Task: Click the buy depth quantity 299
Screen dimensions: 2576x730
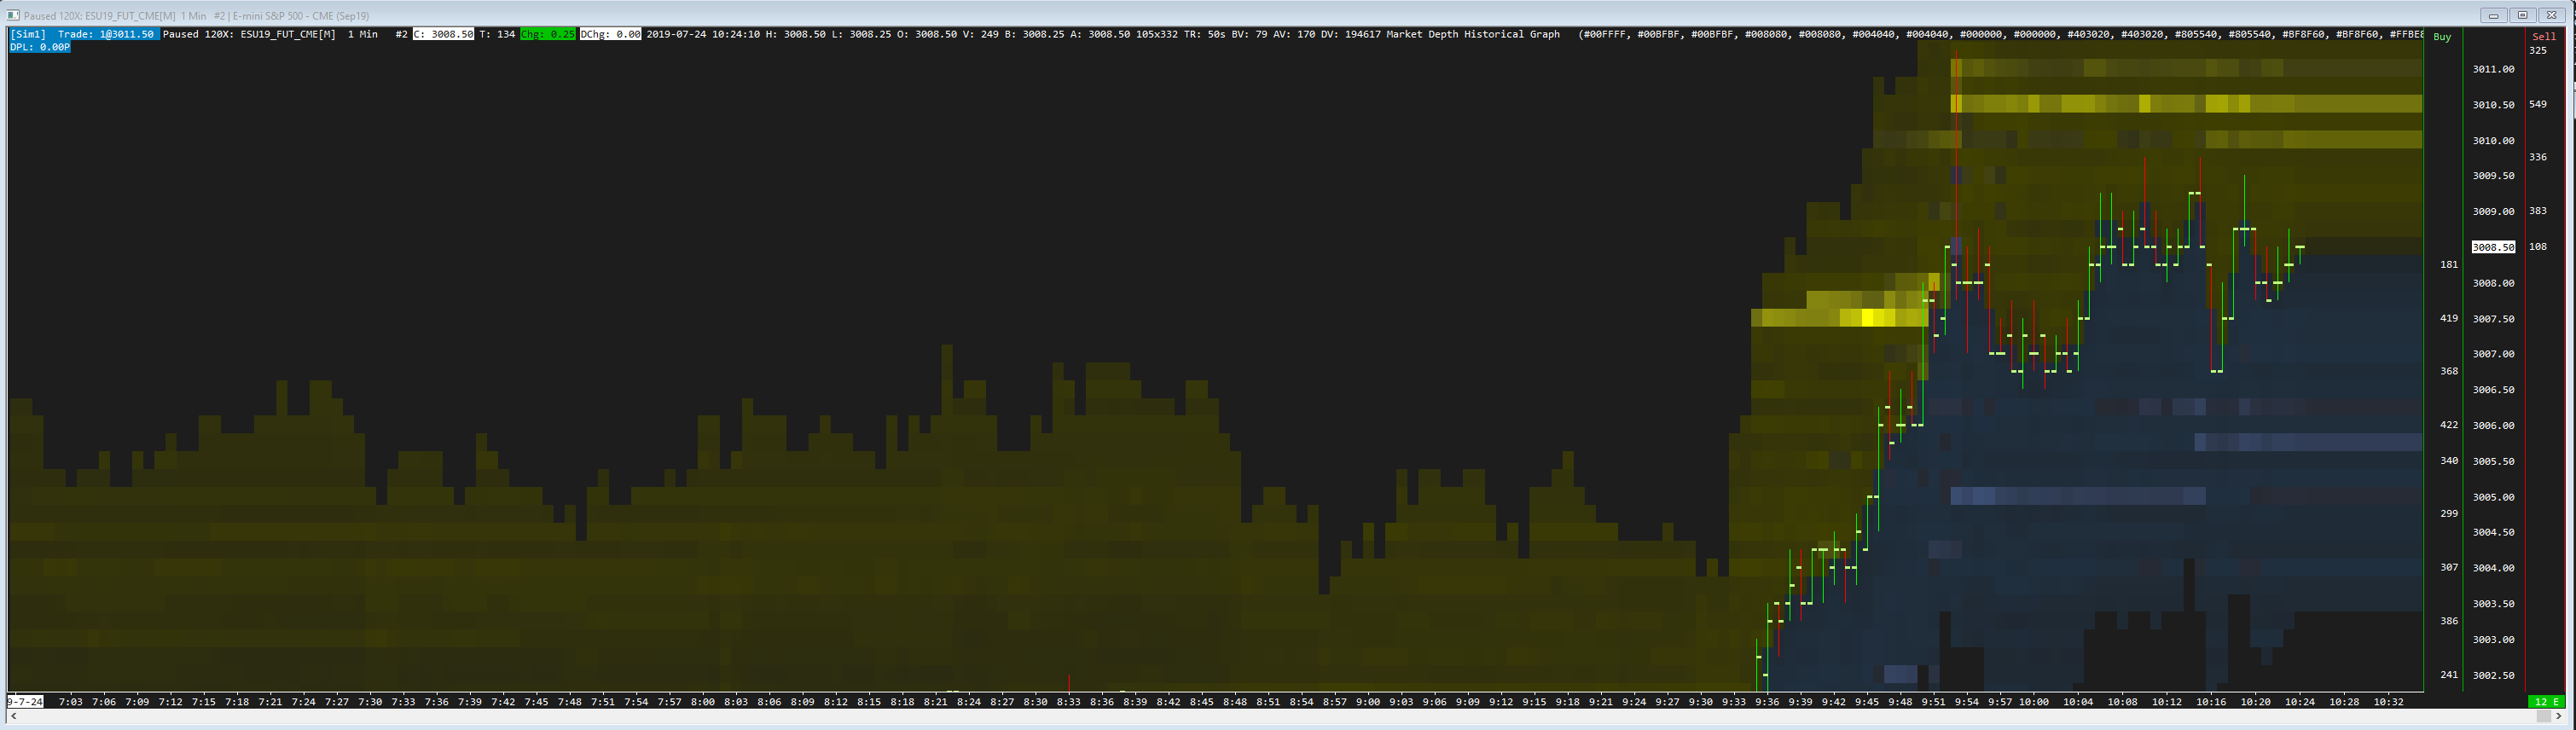Action: click(x=2449, y=513)
